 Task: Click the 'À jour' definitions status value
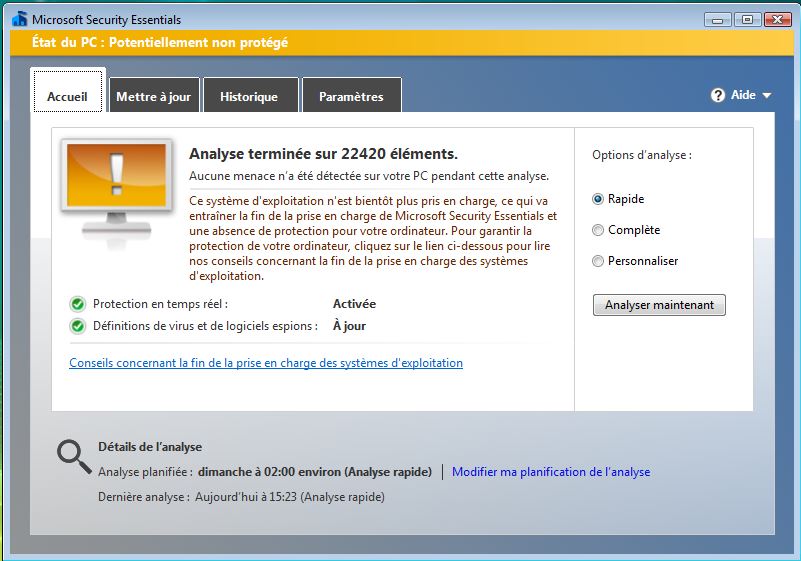349,326
